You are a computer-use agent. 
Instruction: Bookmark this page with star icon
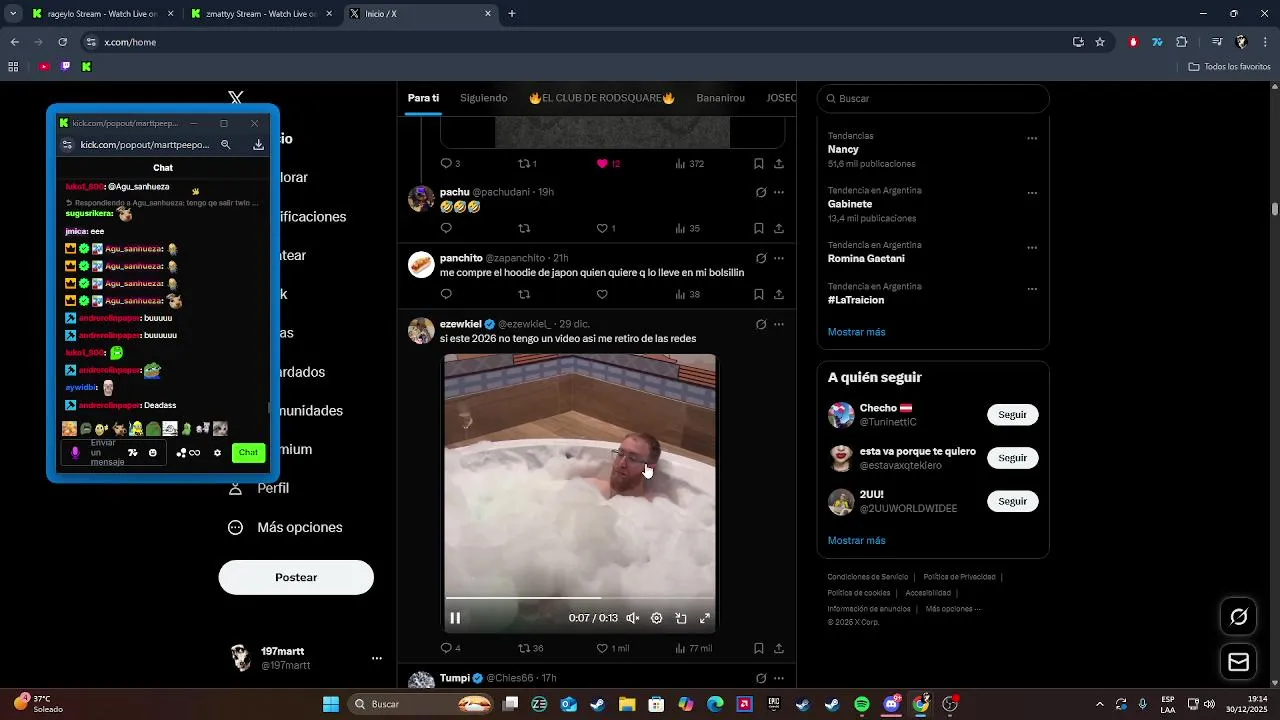[1100, 42]
